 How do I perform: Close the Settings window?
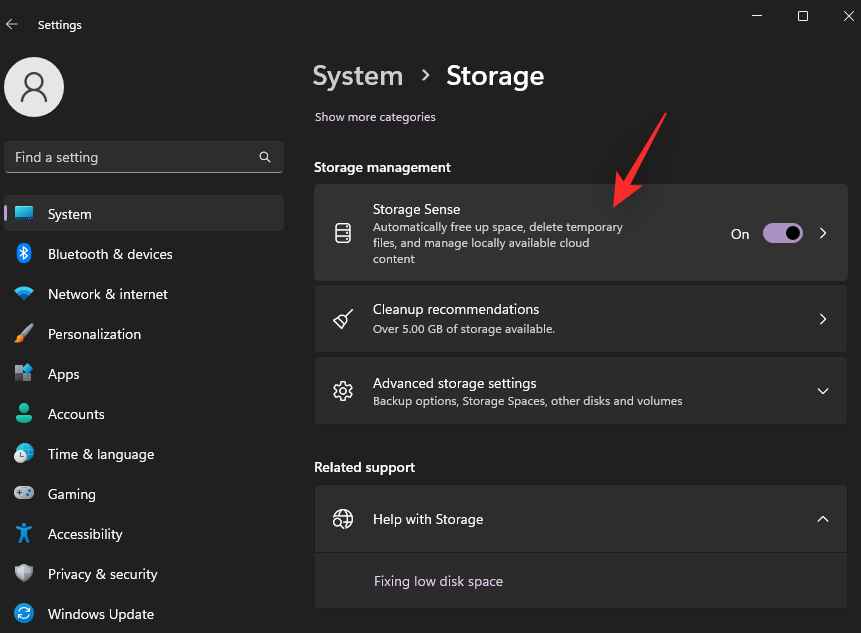point(848,16)
